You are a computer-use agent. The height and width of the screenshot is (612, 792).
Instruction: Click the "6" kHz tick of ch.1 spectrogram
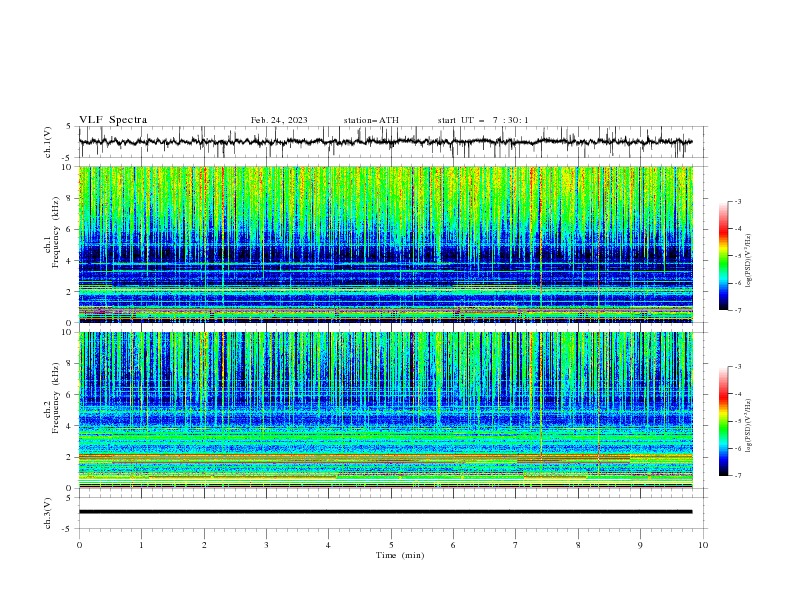click(69, 230)
